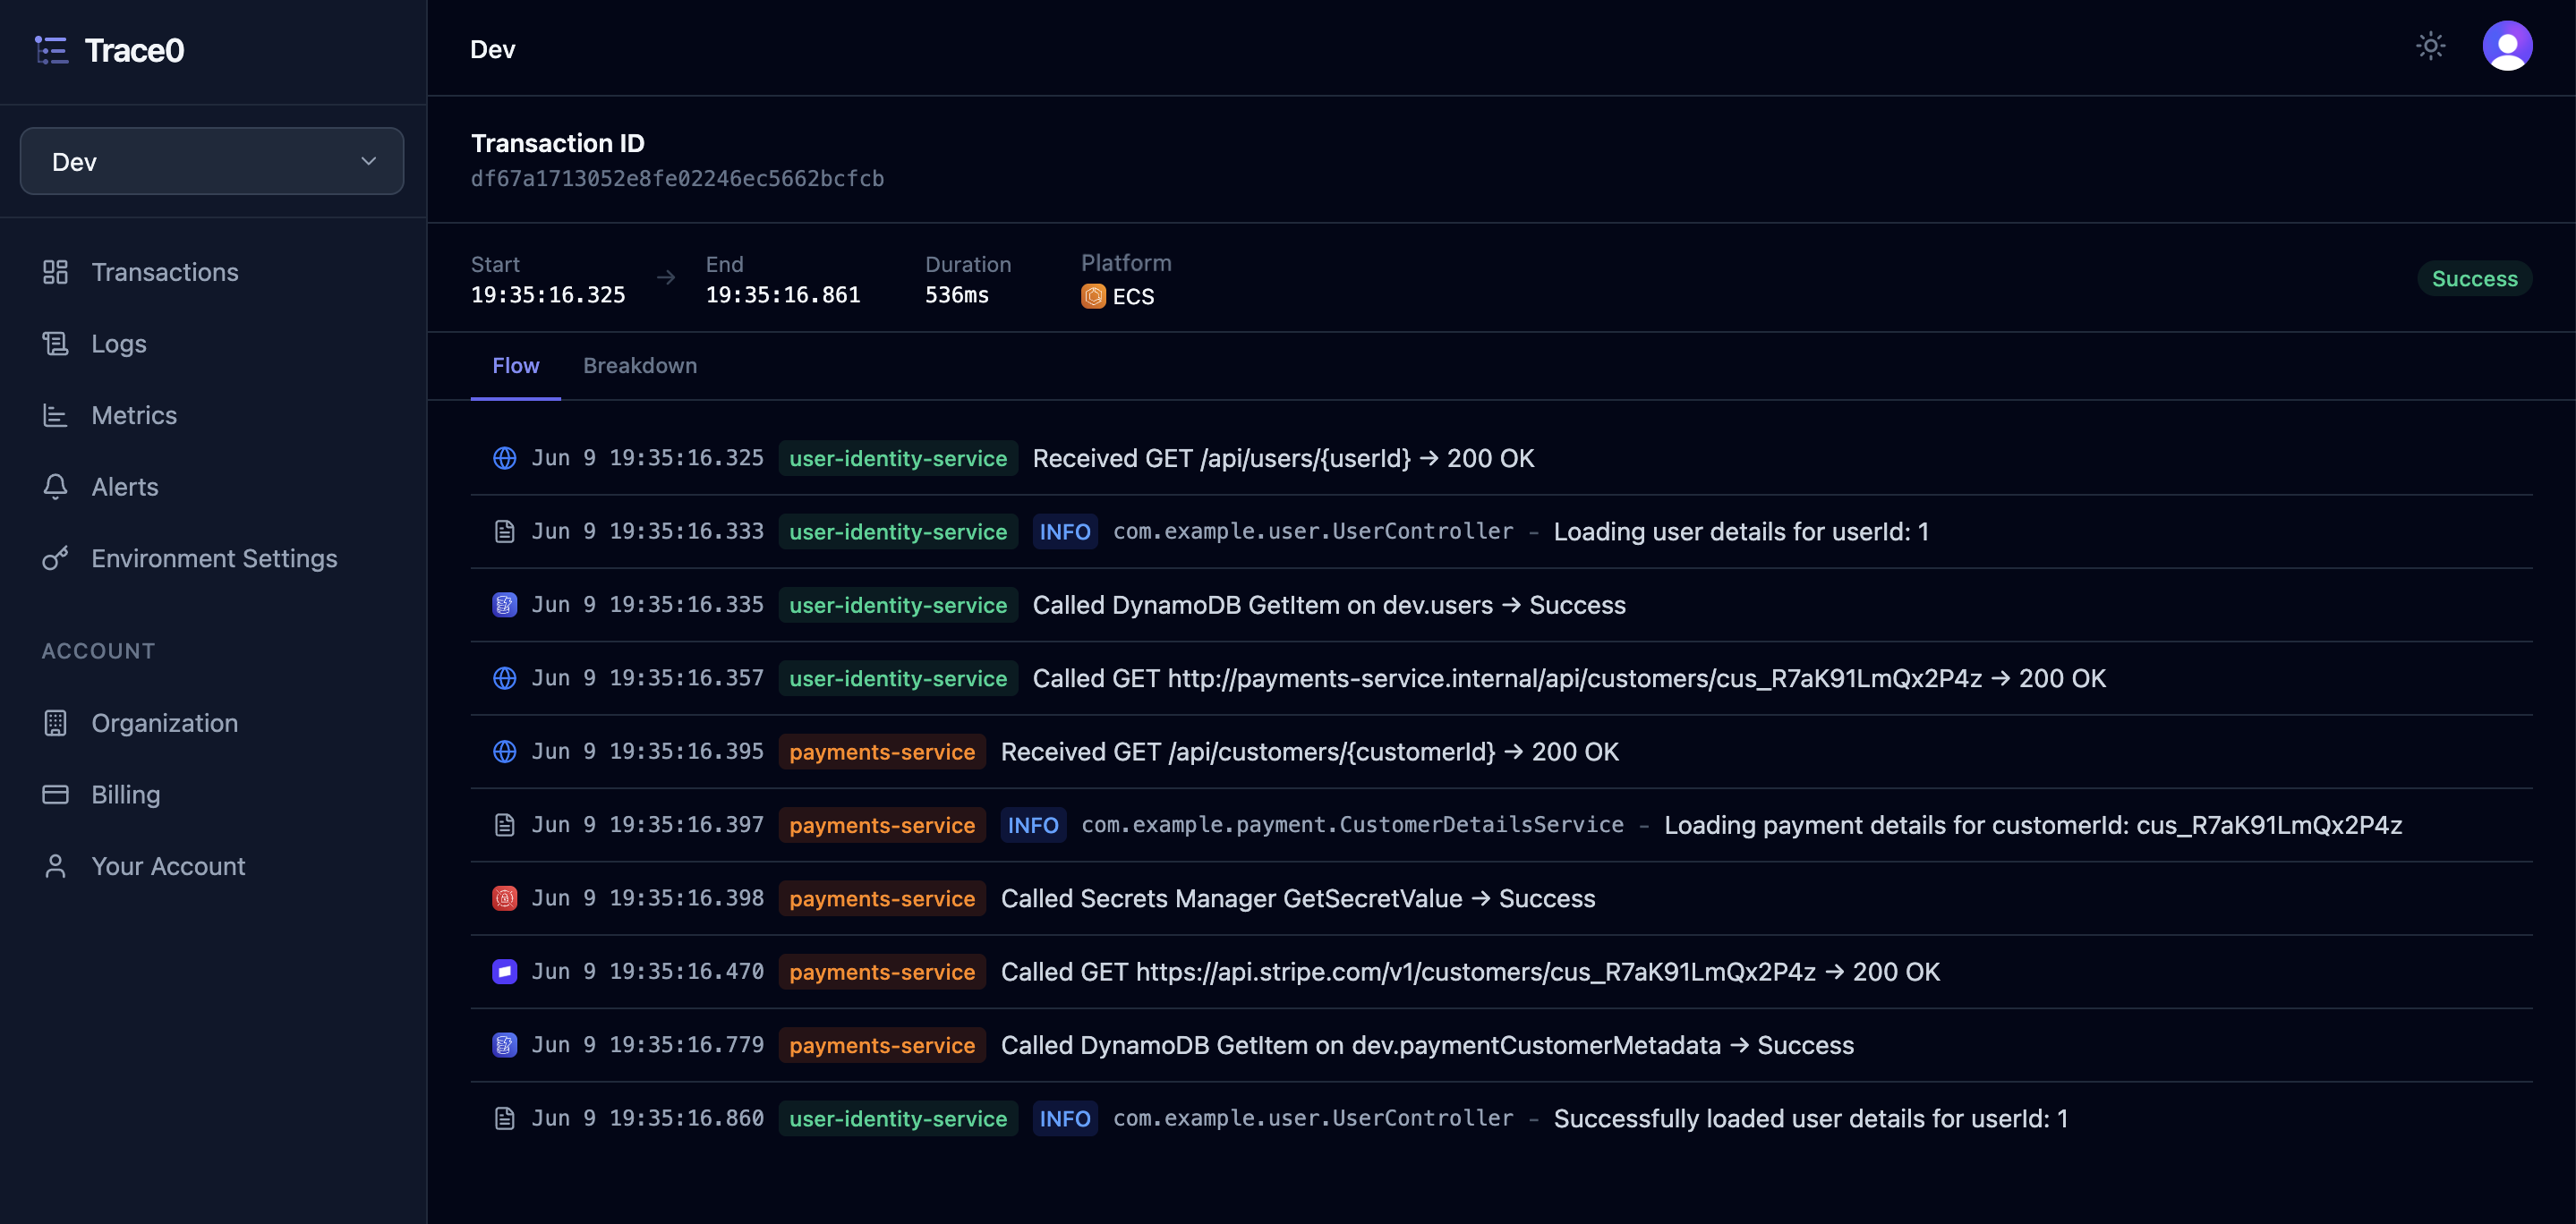The image size is (2576, 1224).
Task: Click the globe icon for 19:35:16.325 row
Action: point(505,458)
